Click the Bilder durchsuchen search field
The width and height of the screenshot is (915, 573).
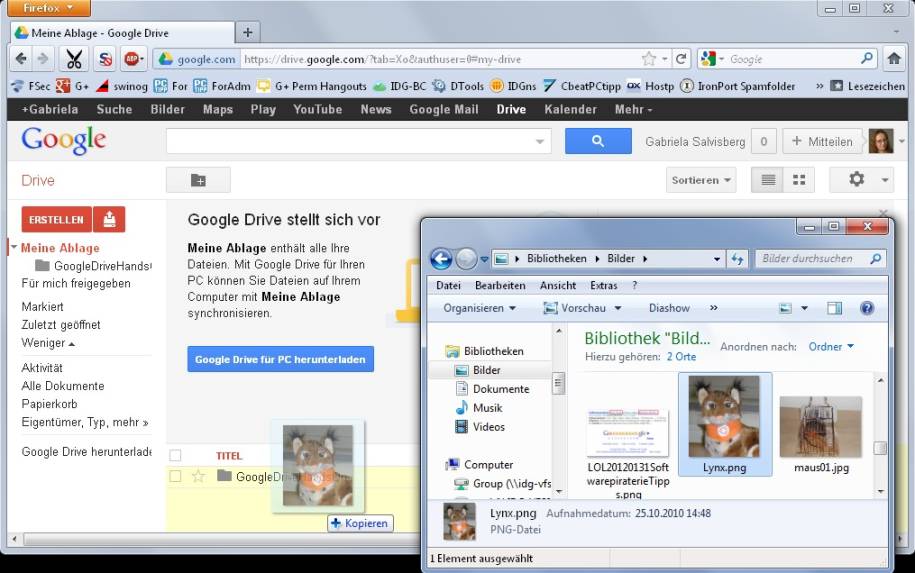pyautogui.click(x=820, y=258)
